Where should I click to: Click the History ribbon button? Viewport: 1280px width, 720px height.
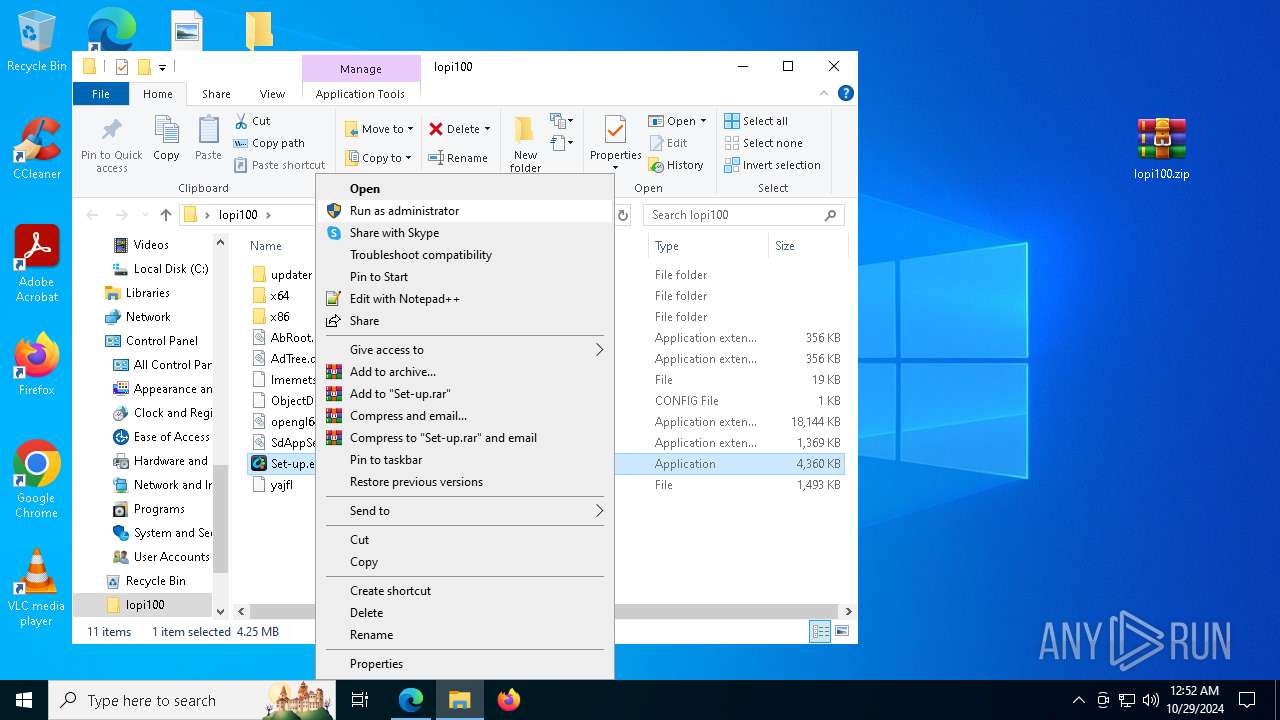pos(676,165)
